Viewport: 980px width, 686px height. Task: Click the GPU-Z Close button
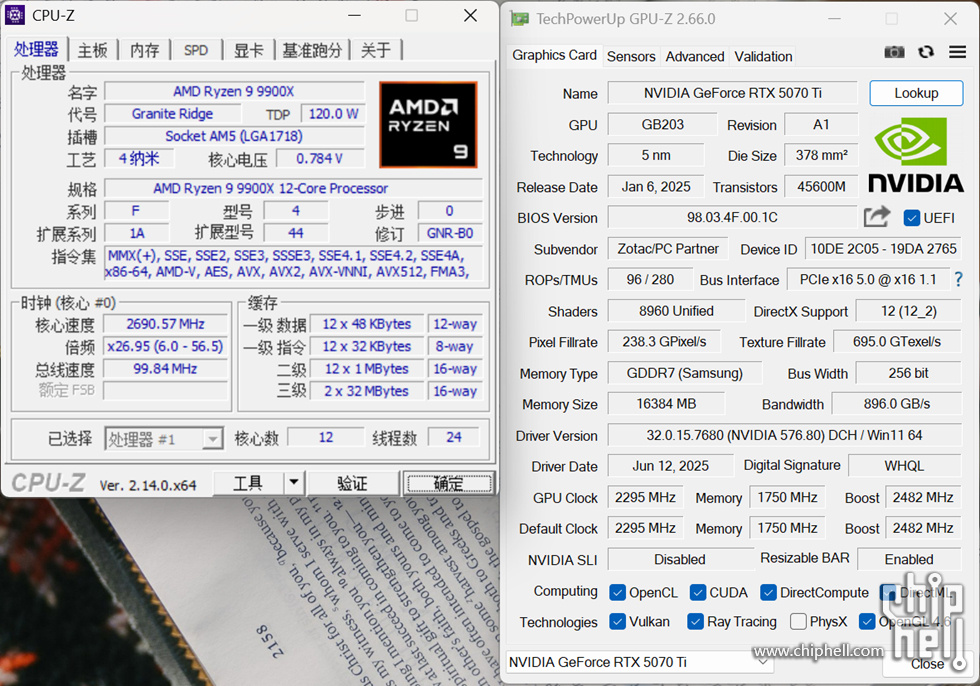928,664
